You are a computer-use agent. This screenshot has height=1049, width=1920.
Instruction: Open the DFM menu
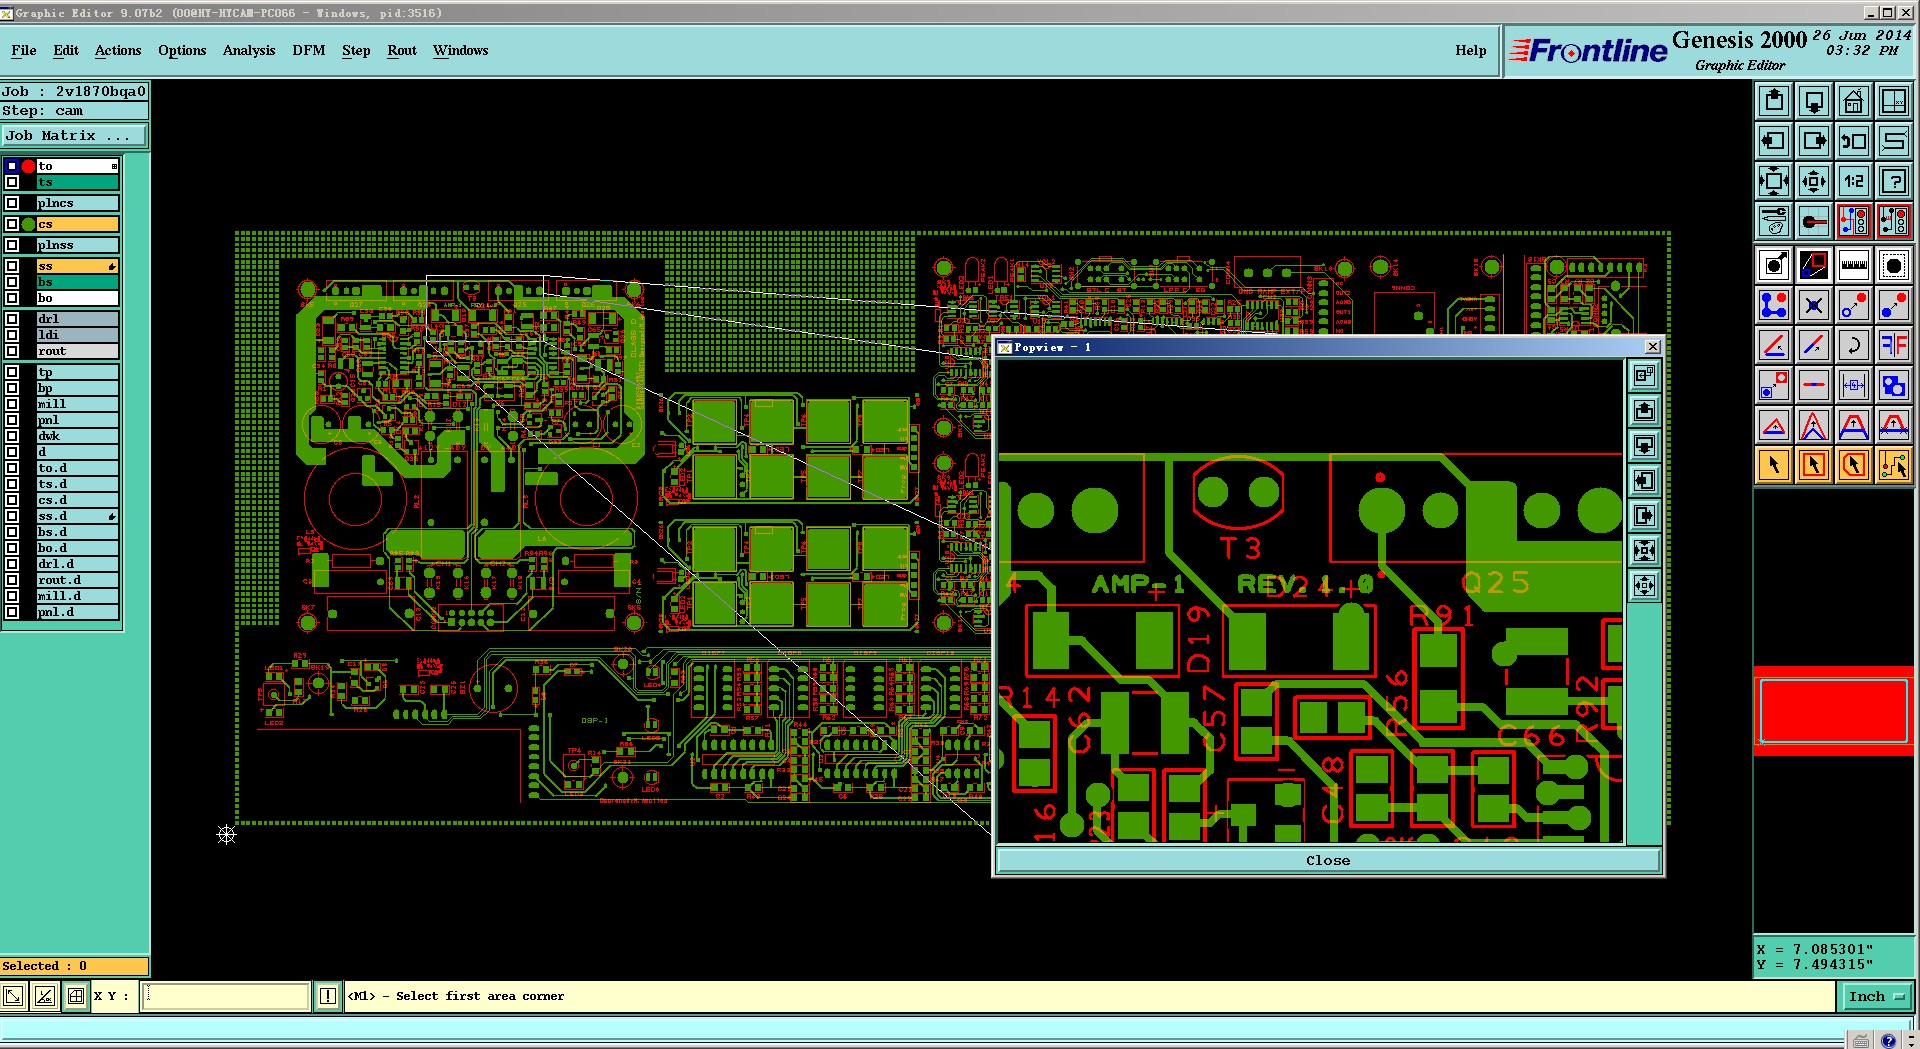coord(309,50)
